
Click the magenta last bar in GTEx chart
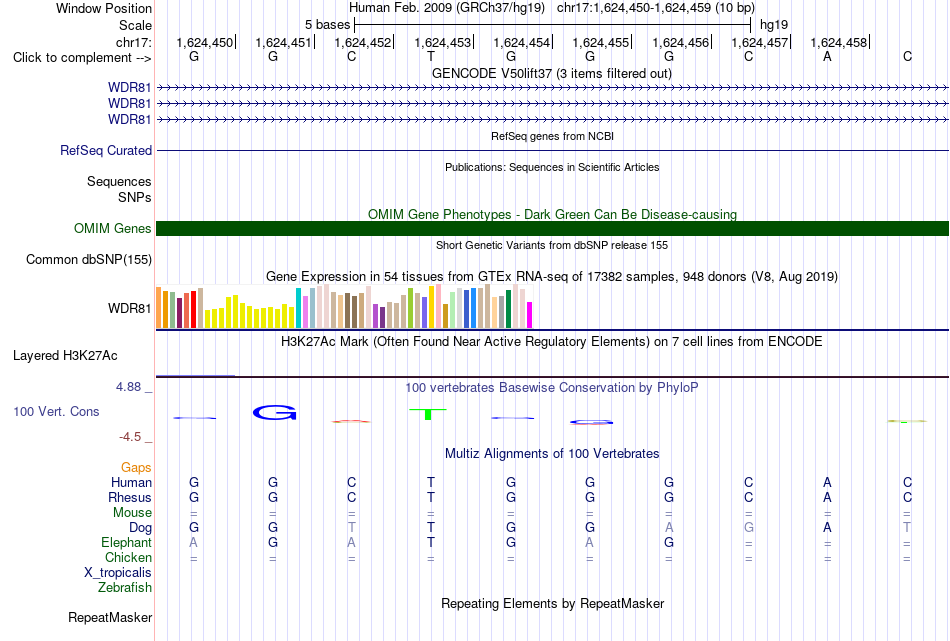[x=529, y=315]
